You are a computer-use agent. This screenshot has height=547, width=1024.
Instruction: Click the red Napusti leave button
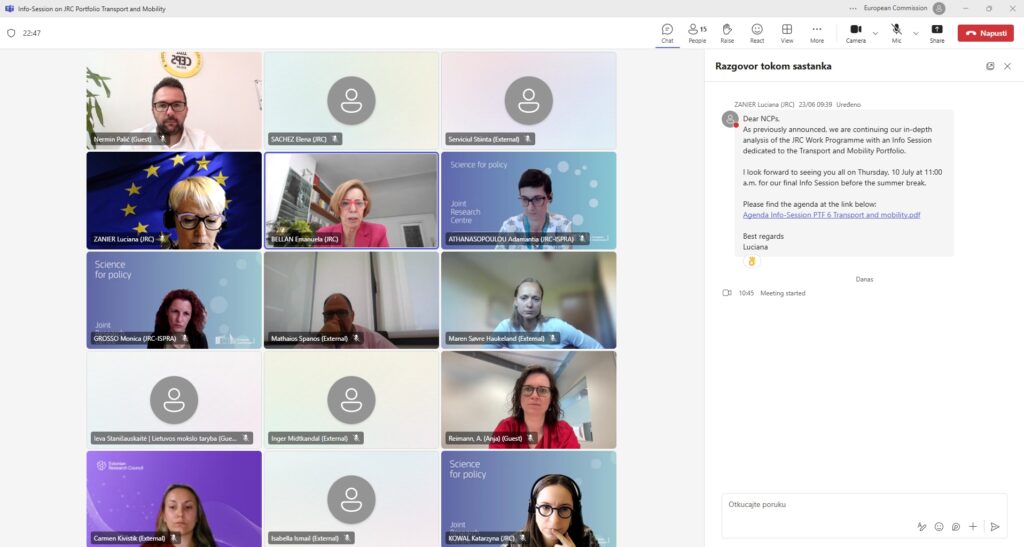tap(985, 33)
